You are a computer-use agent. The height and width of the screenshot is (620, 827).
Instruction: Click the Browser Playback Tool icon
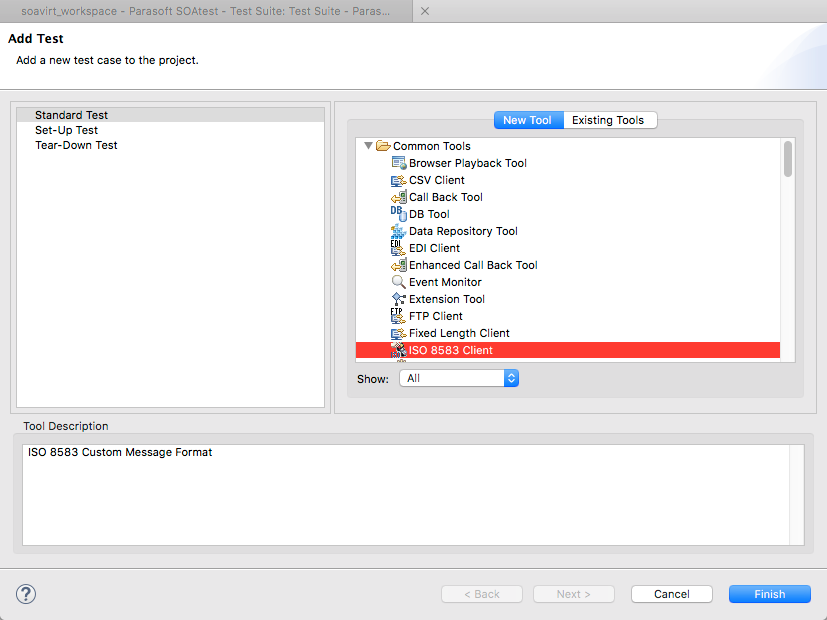click(399, 163)
